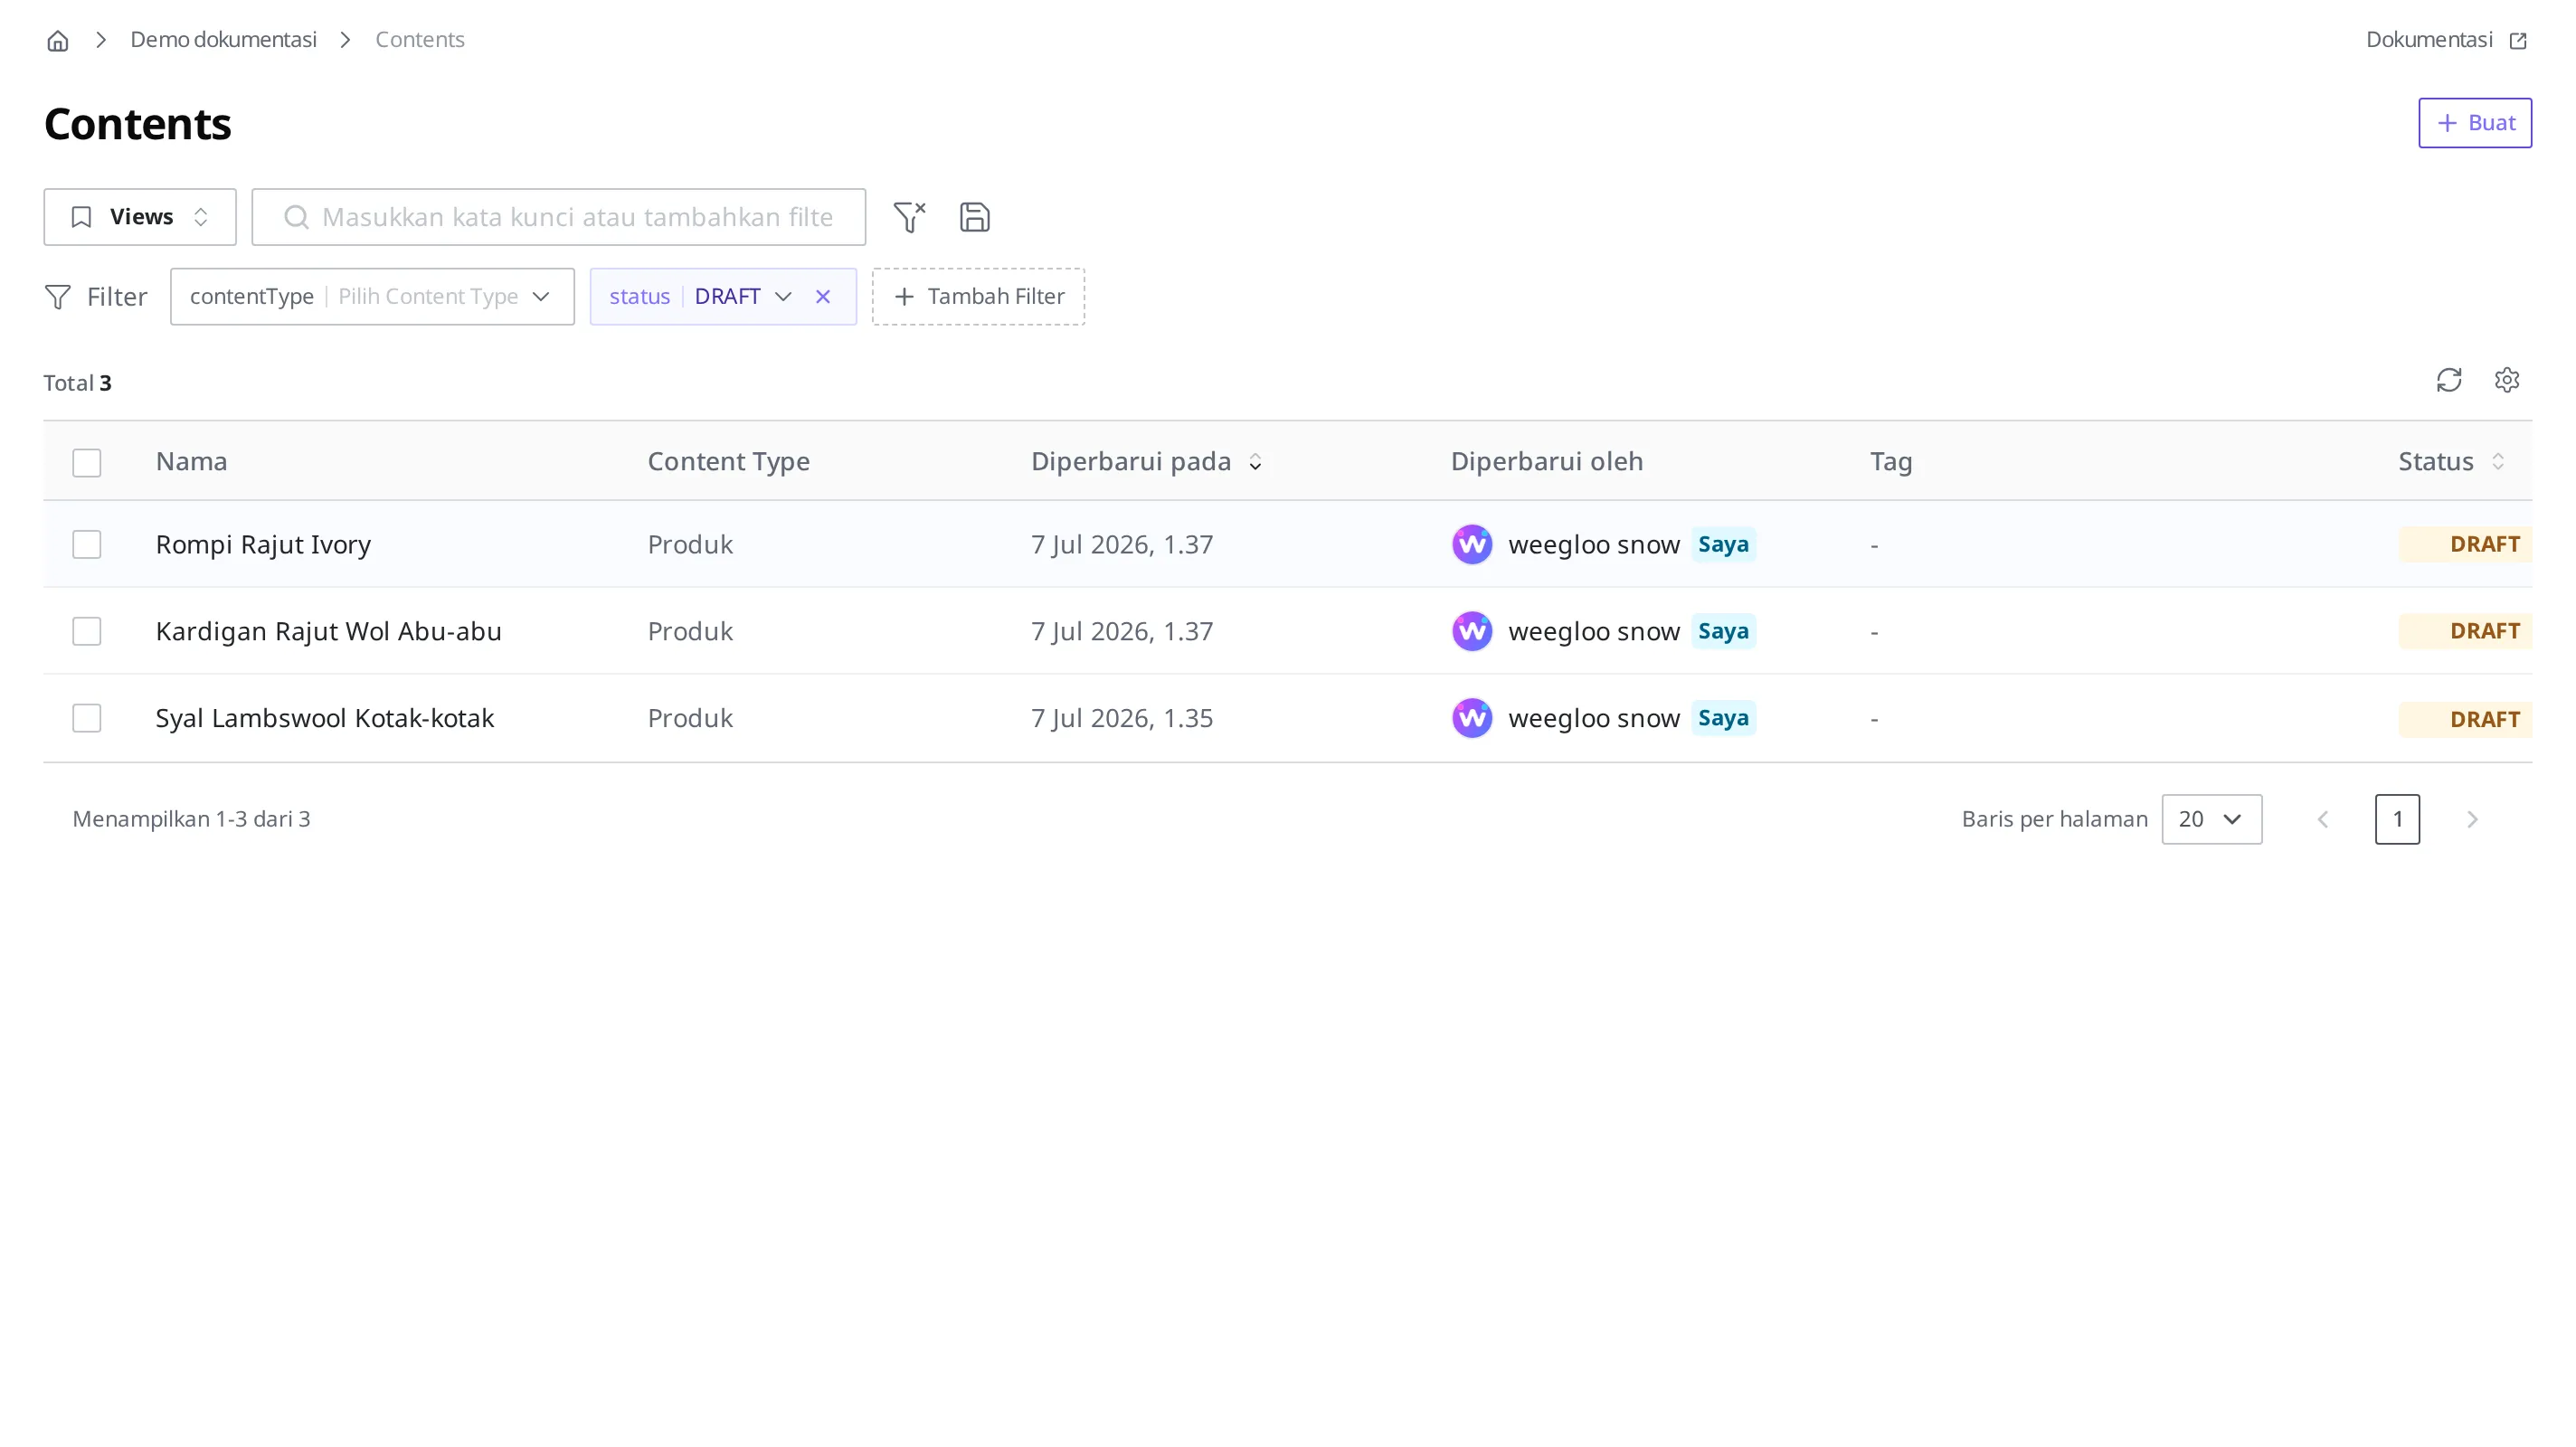2576x1447 pixels.
Task: Open rows per page dropdown showing 20
Action: pos(2211,820)
